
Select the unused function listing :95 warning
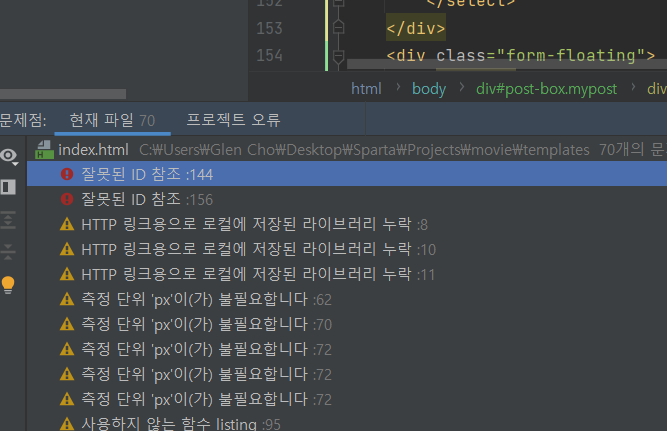(347, 424)
